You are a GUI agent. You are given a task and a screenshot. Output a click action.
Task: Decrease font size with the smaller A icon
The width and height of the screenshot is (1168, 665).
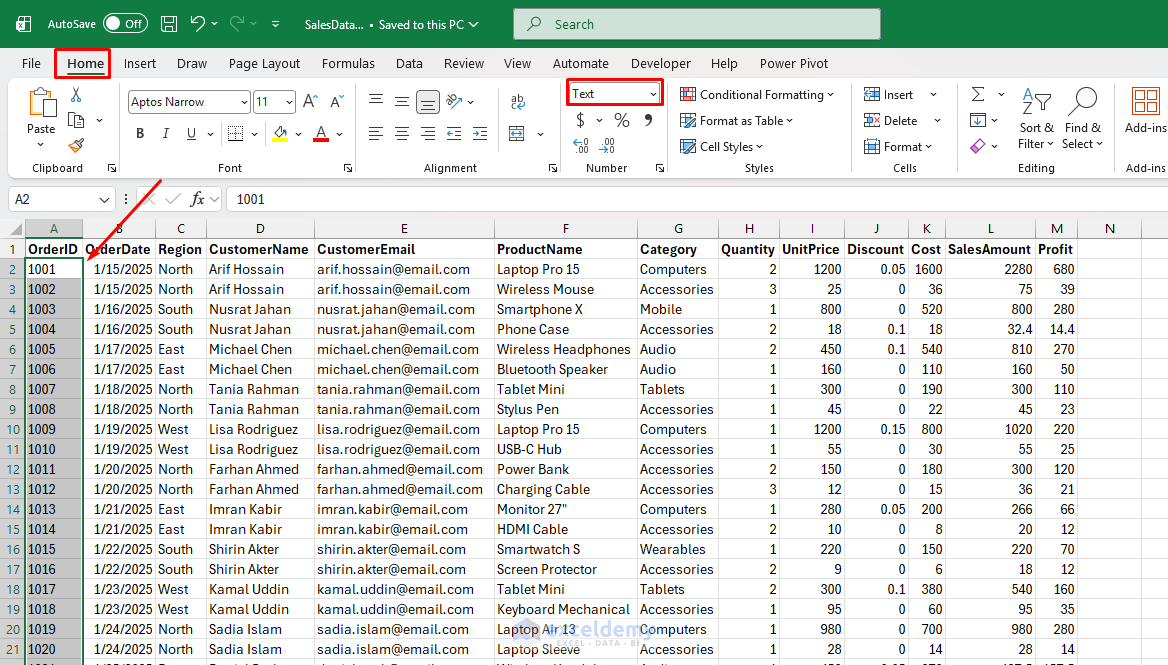click(x=337, y=101)
